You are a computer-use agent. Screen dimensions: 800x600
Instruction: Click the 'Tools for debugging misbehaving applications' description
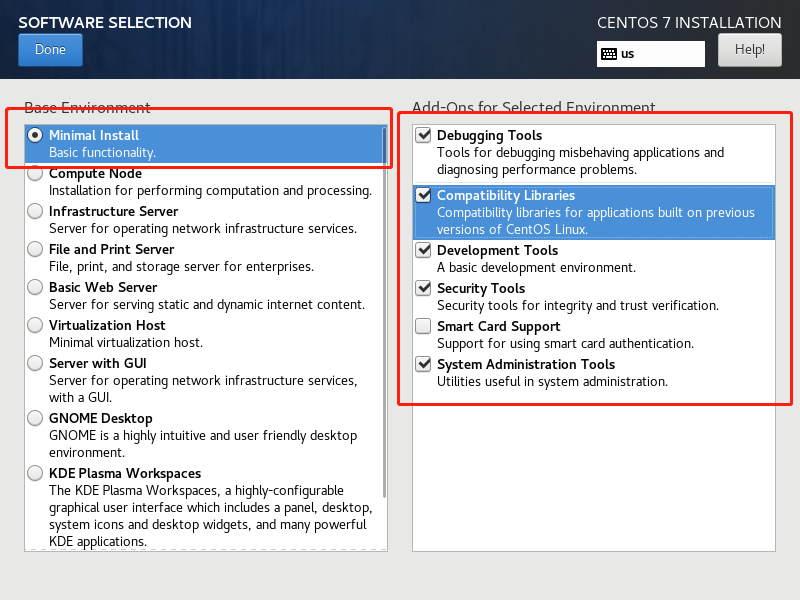[x=580, y=161]
